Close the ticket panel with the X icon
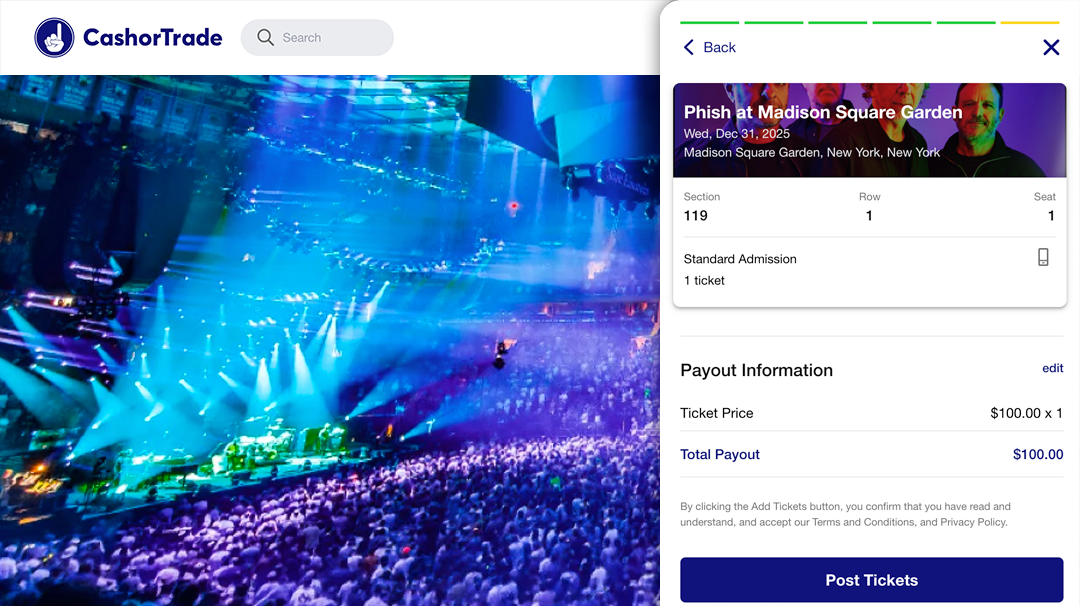The image size is (1080, 606). click(x=1051, y=47)
